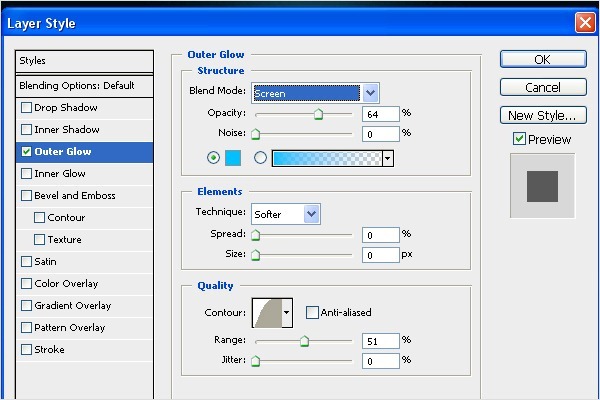Uncheck the Preview checkbox
The image size is (600, 400).
(x=519, y=139)
